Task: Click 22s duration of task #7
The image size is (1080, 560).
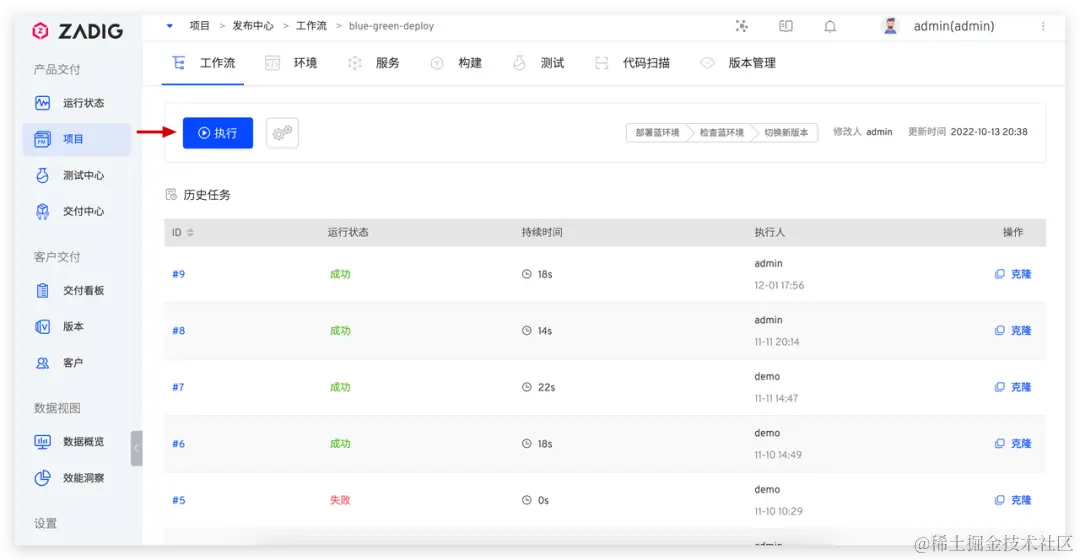Action: click(x=546, y=387)
